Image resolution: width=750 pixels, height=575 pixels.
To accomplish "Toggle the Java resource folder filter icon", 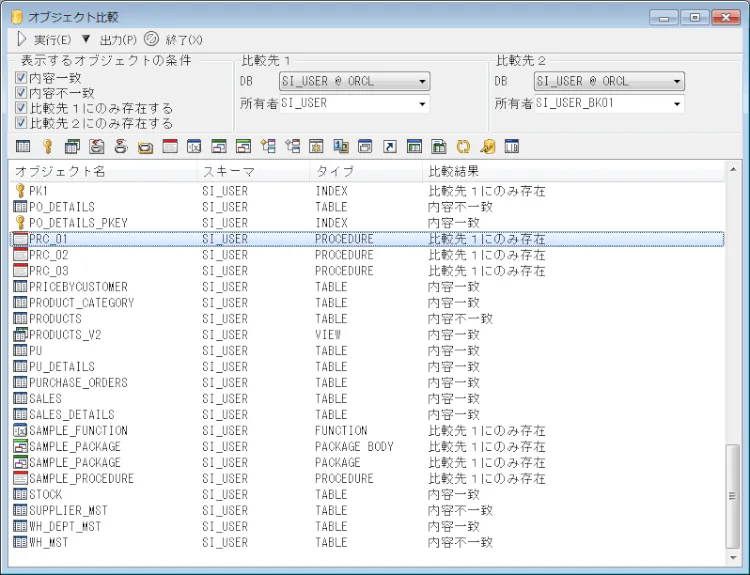I will pyautogui.click(x=145, y=146).
